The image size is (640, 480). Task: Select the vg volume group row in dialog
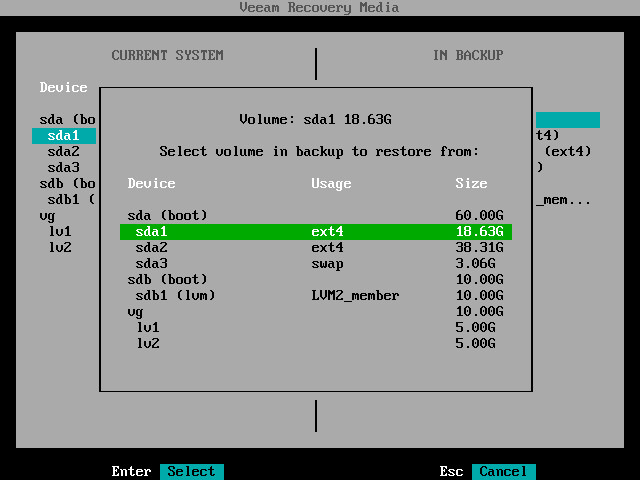pyautogui.click(x=316, y=312)
